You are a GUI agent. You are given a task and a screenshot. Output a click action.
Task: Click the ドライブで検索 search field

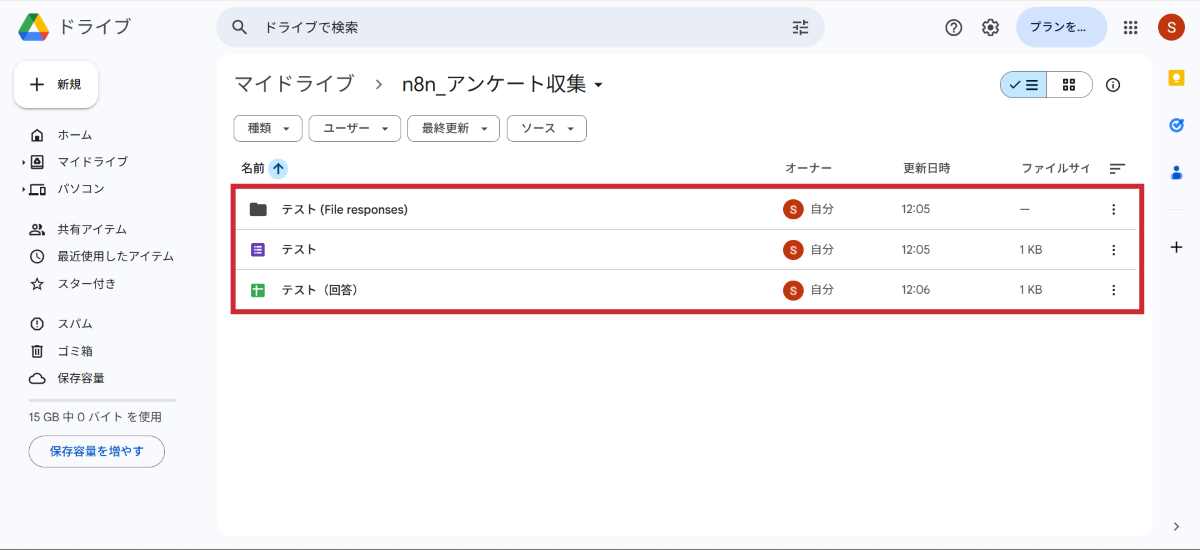click(500, 28)
